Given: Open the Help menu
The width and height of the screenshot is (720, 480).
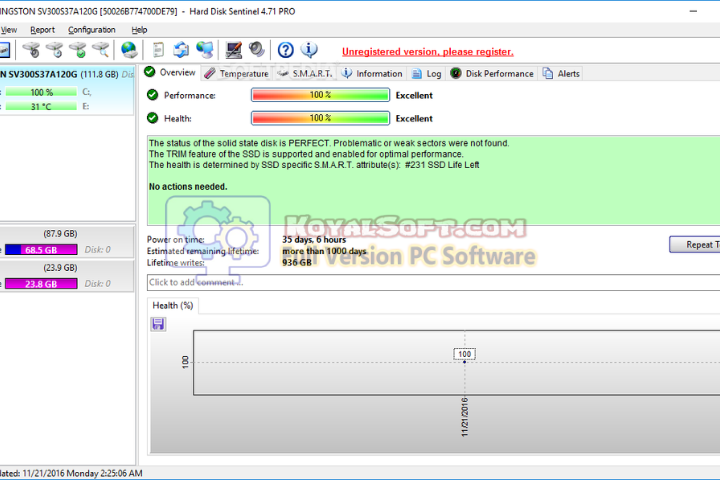Looking at the screenshot, I should [139, 30].
